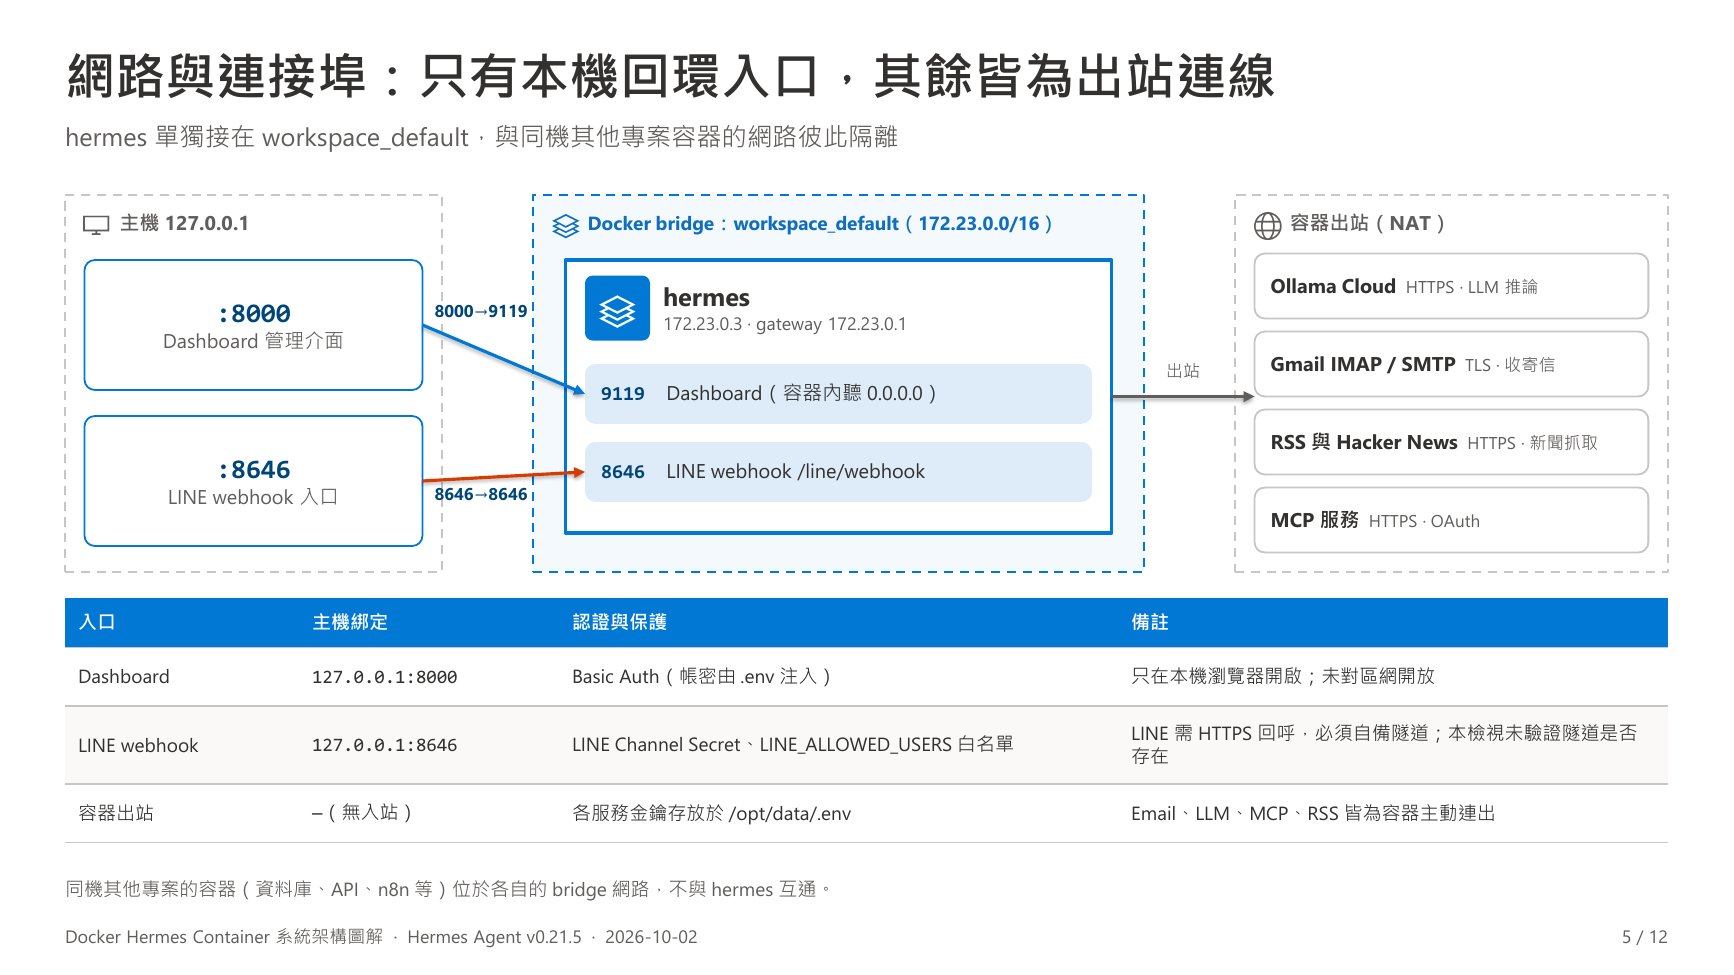Screen dimensions: 1734x975
Task: Click the slide title 網路與連接埠
Action: tap(670, 76)
